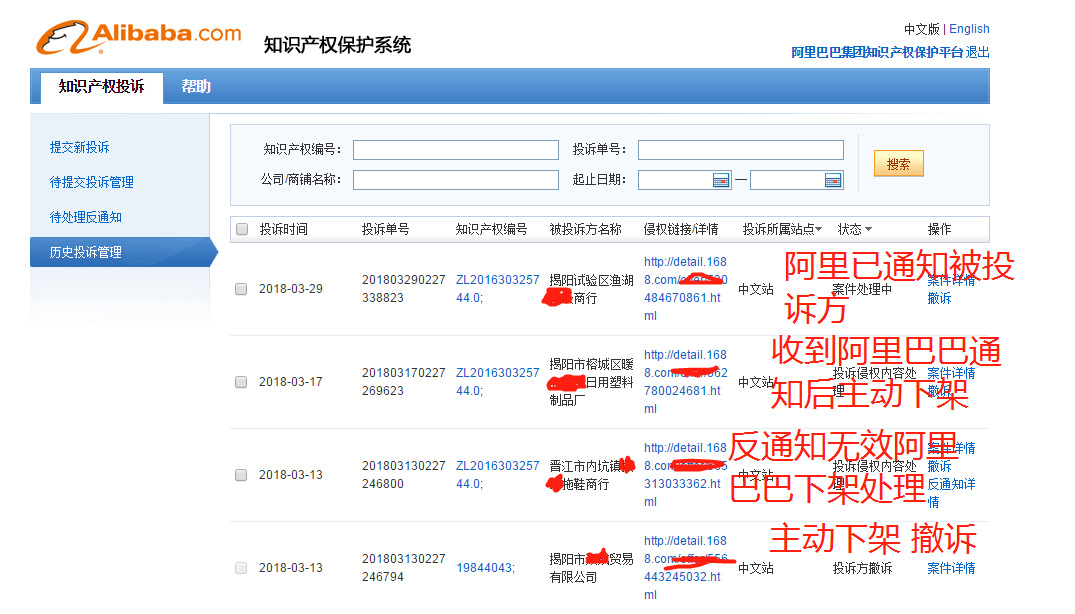Switch the site language to English
Viewport: 1075px width, 614px height.
[968, 28]
